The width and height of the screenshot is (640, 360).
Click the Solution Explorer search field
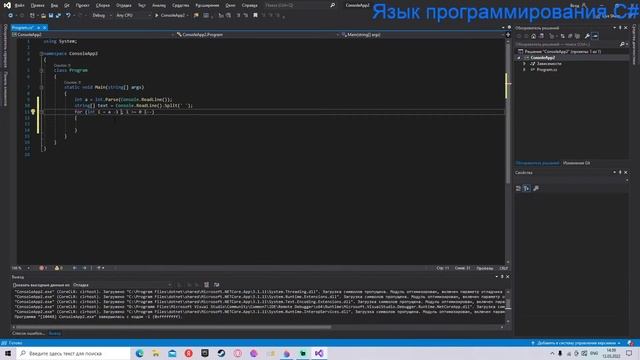coord(571,44)
